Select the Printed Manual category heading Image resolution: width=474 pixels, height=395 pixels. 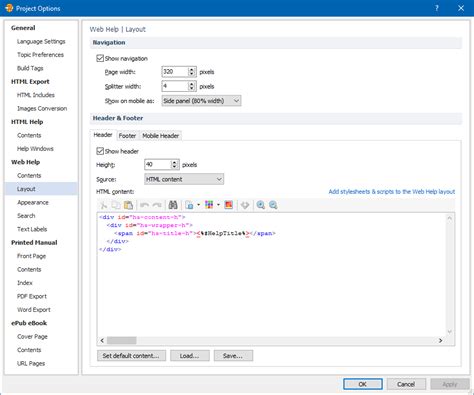point(34,243)
